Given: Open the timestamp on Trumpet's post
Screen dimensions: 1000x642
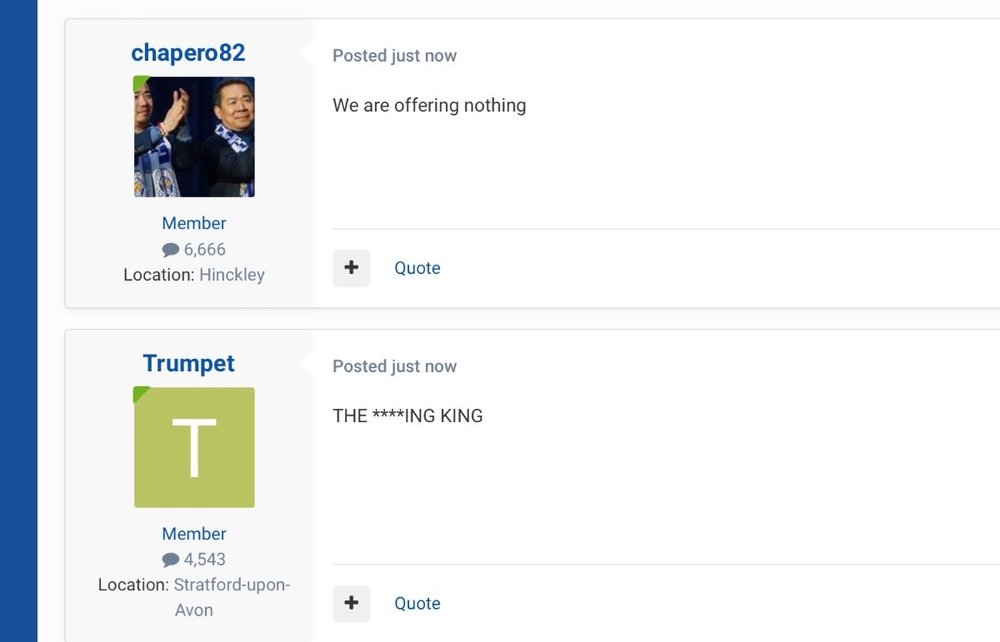Looking at the screenshot, I should (395, 367).
